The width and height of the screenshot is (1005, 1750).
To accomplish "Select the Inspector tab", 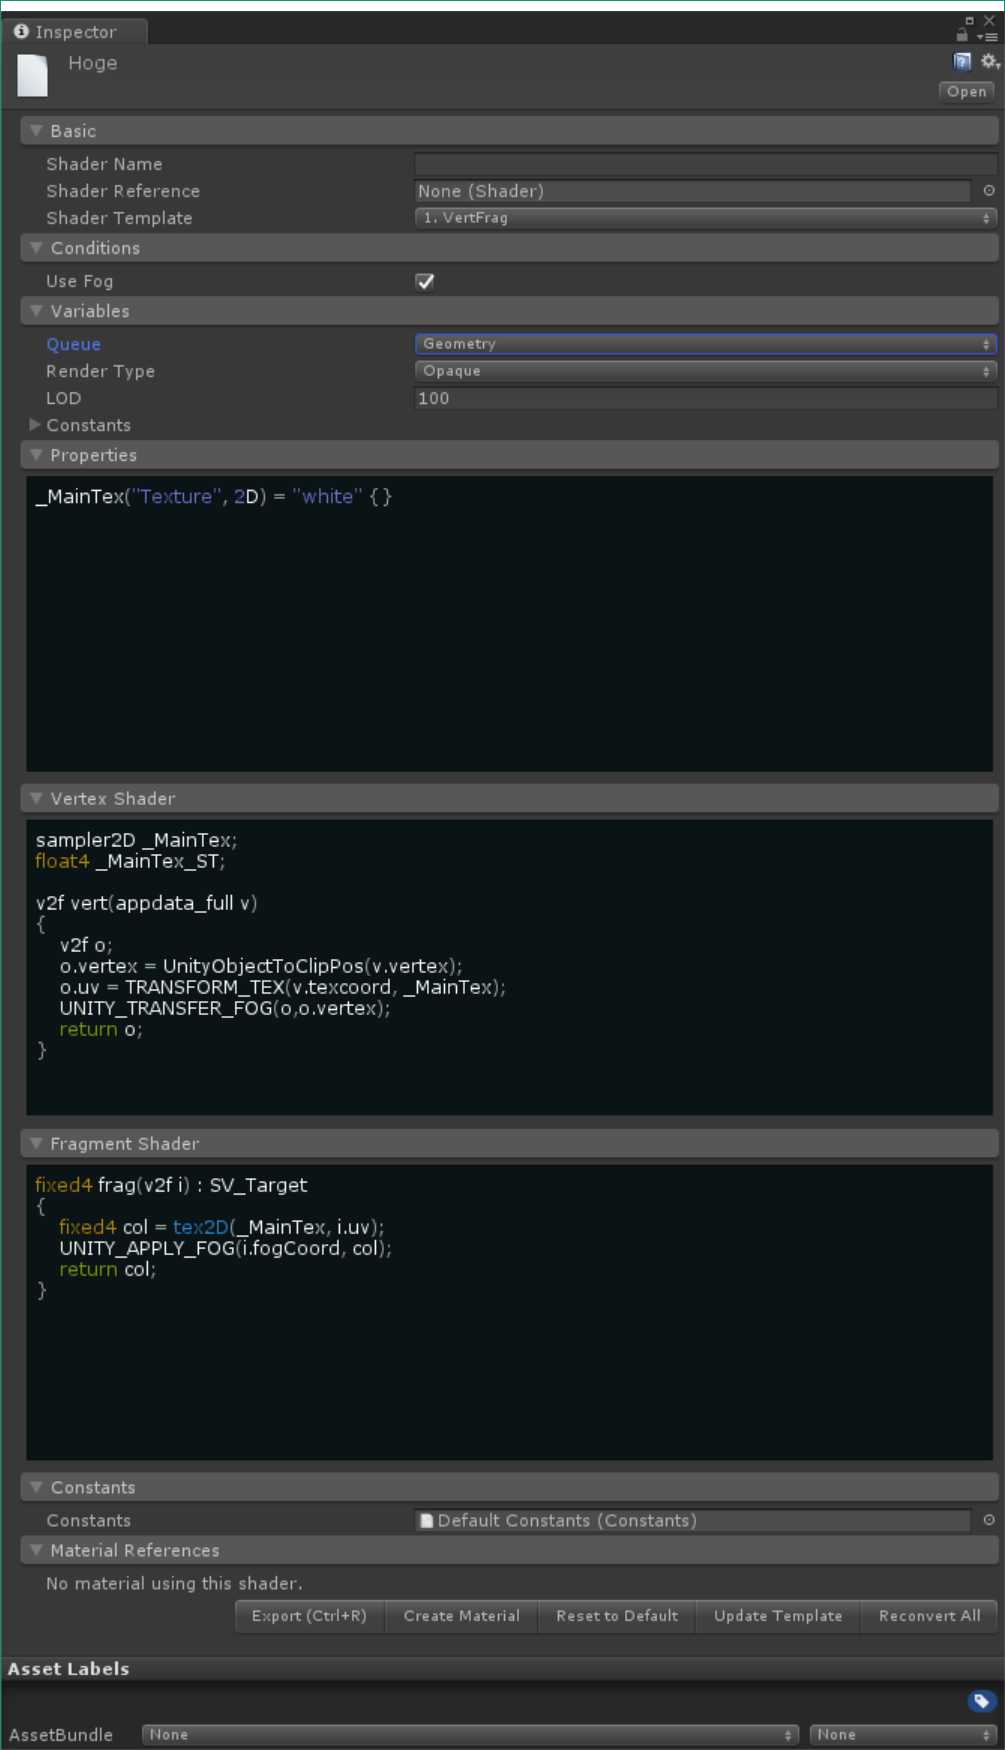I will tap(75, 32).
